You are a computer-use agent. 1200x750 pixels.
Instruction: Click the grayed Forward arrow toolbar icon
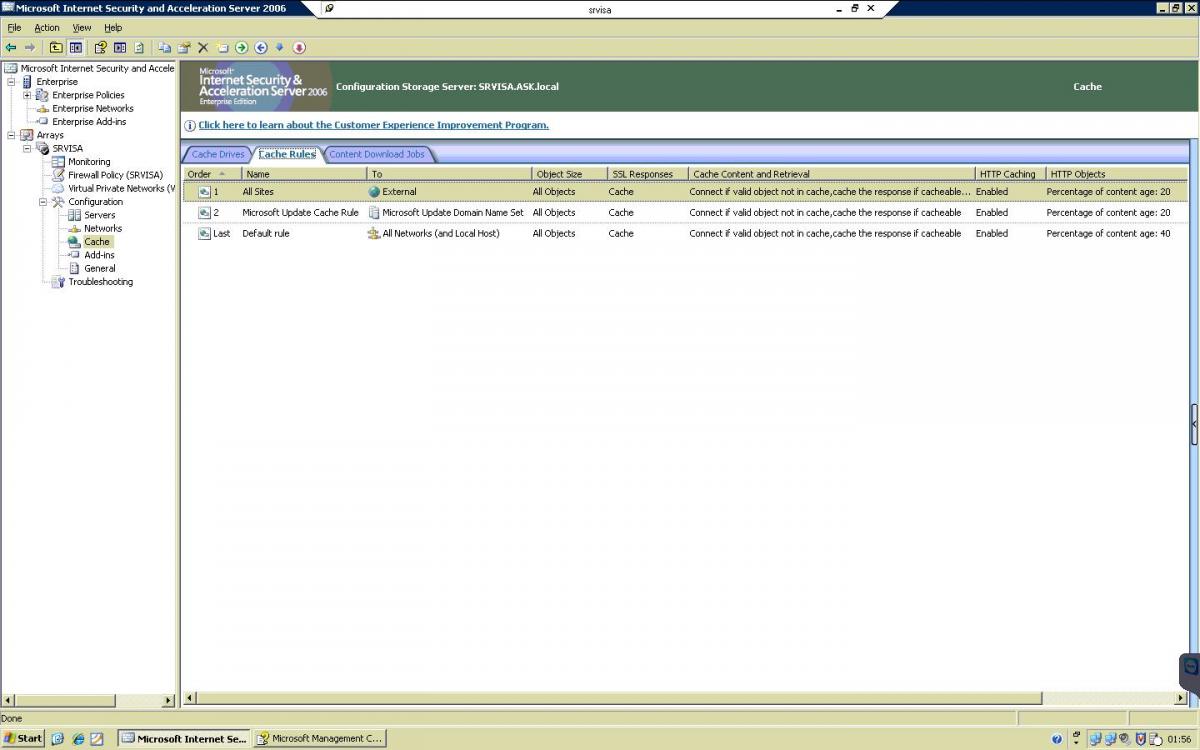point(30,47)
